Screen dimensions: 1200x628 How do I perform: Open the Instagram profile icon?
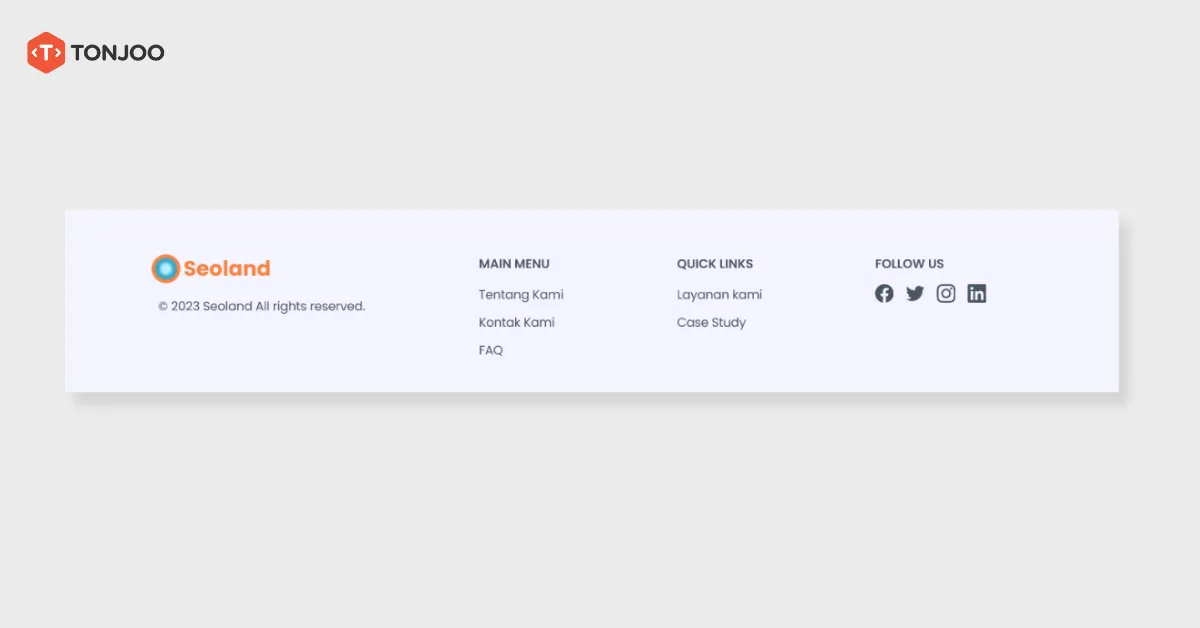pos(946,293)
